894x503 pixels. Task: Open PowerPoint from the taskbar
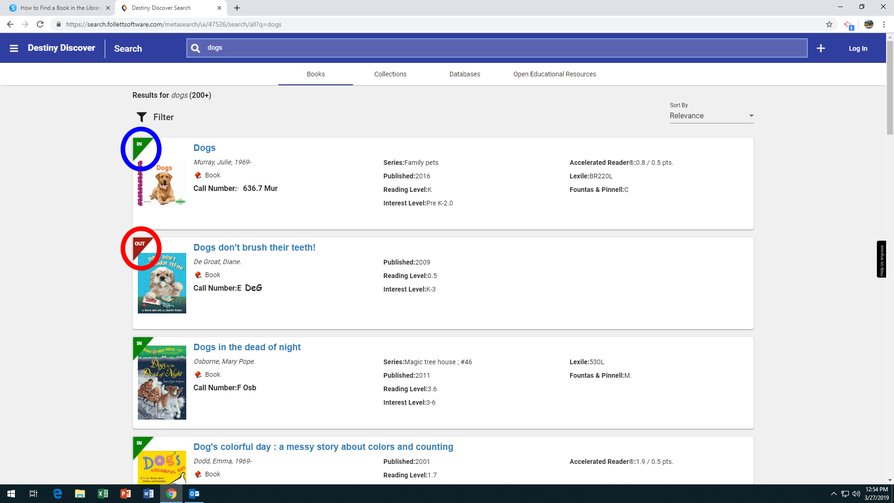point(125,494)
